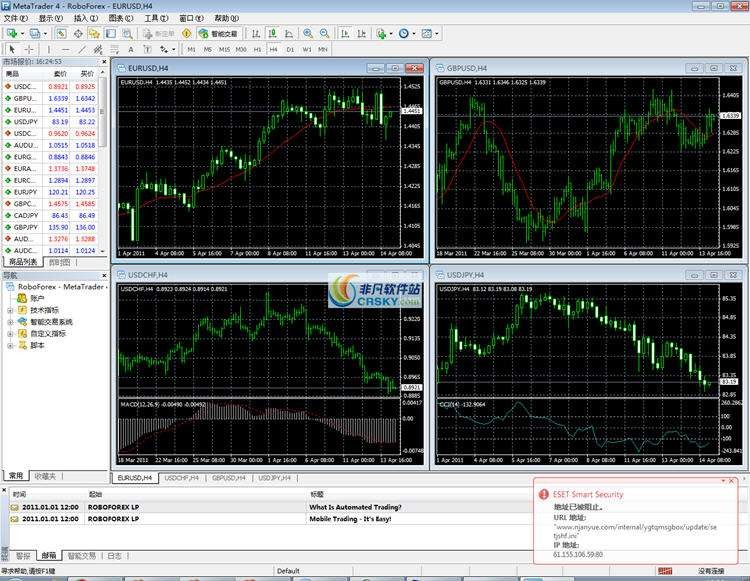Toggle the Data Window crosshair-target icon
This screenshot has height=581, width=750.
coord(78,33)
